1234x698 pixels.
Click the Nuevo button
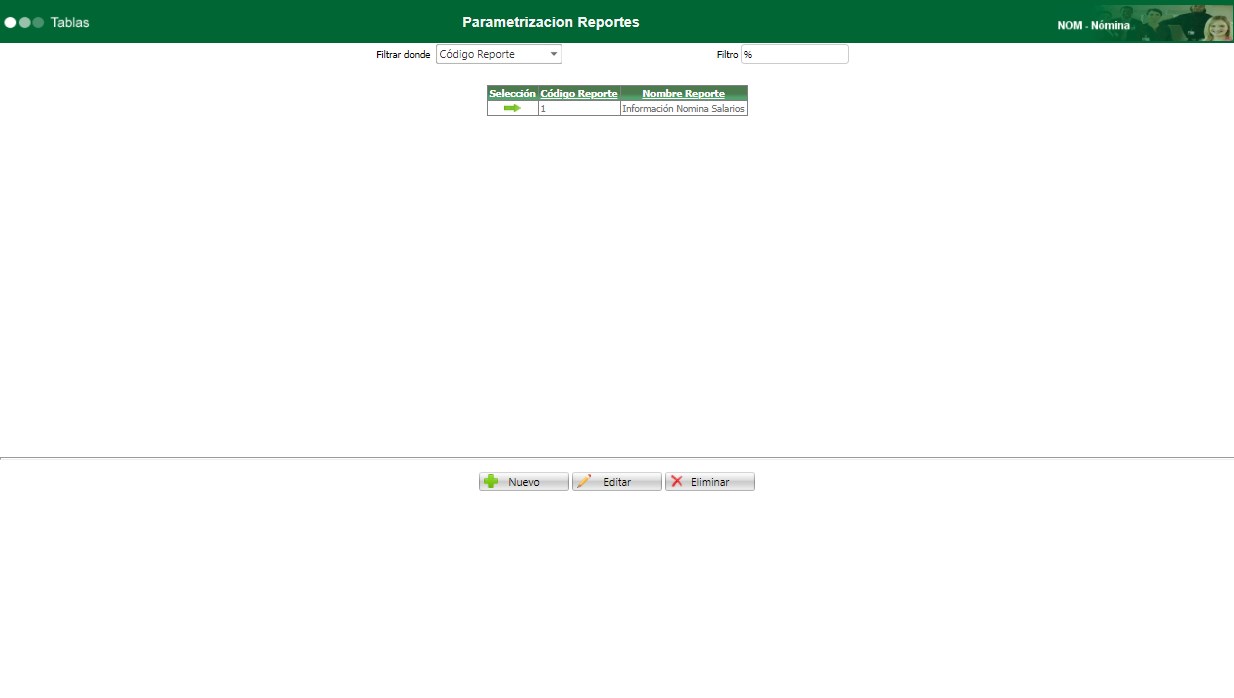pyautogui.click(x=524, y=482)
